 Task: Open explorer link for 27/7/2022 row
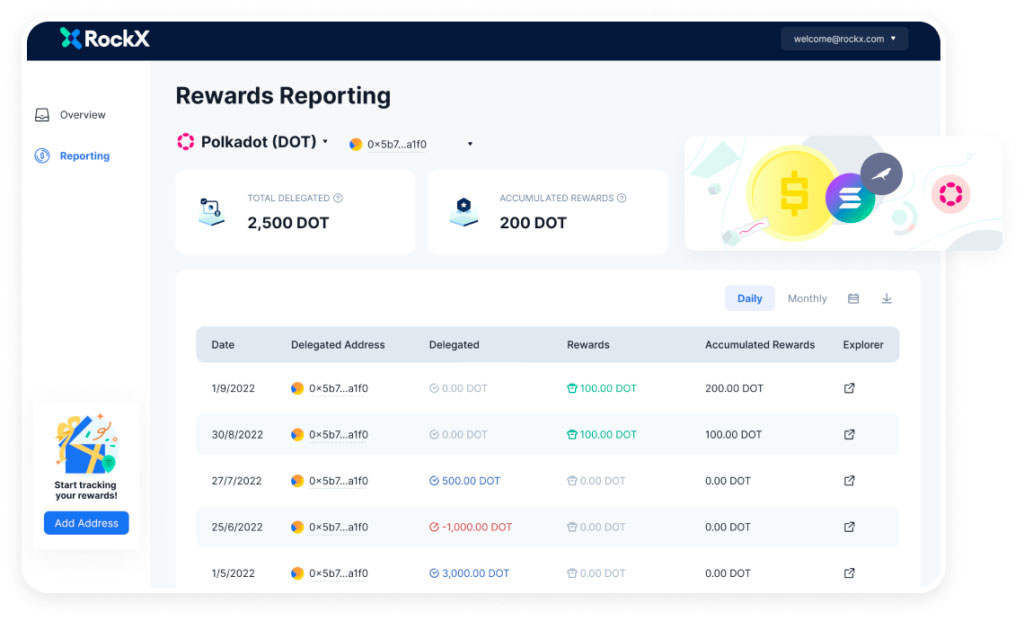click(849, 481)
